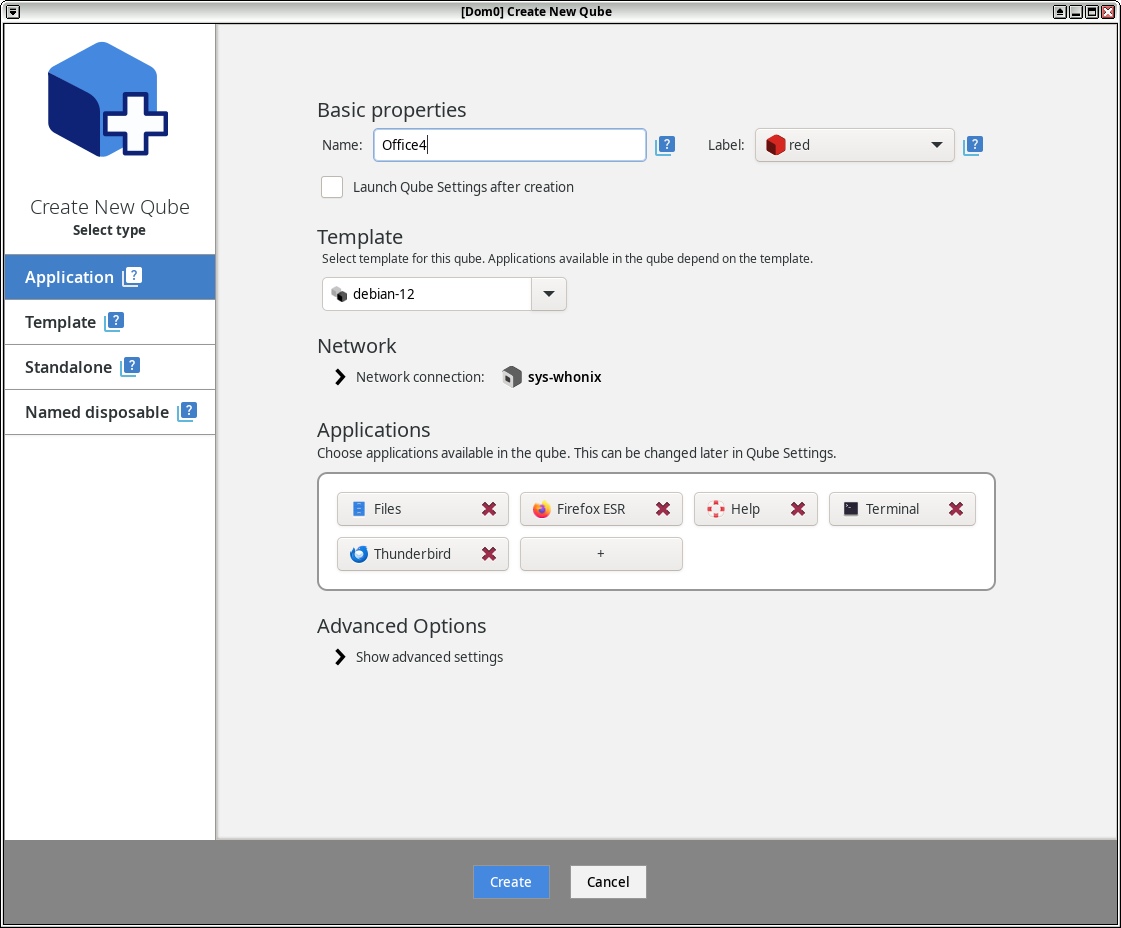Click help icon beside Template type

(114, 322)
